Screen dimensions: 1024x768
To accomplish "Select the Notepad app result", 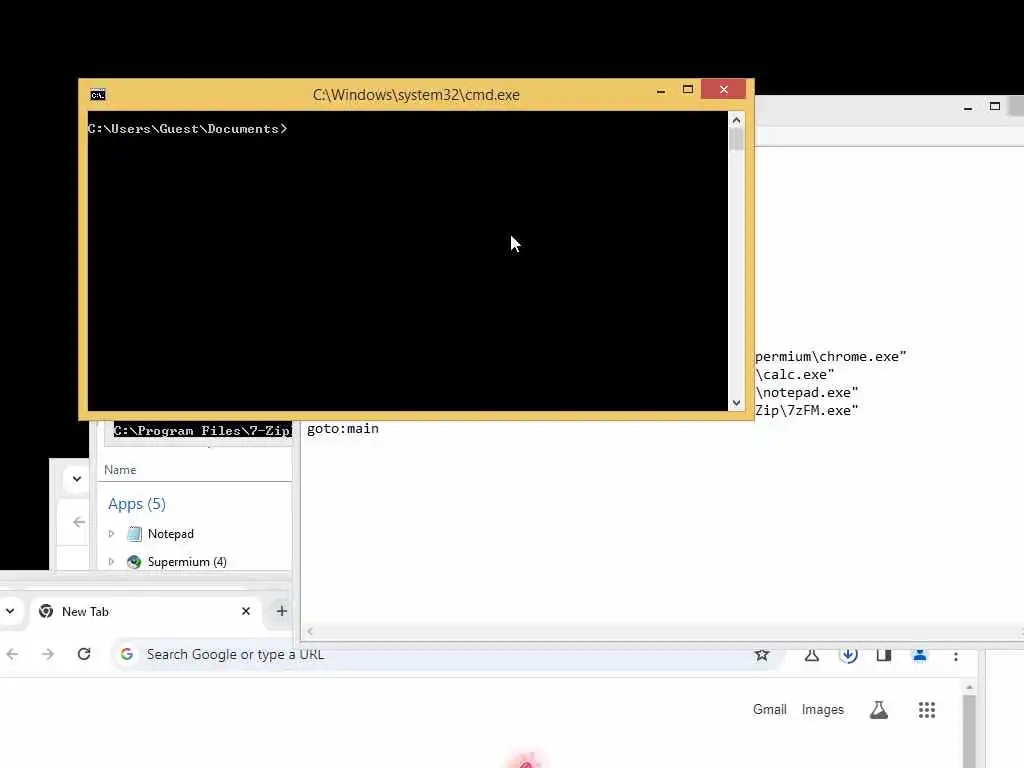I will click(170, 534).
